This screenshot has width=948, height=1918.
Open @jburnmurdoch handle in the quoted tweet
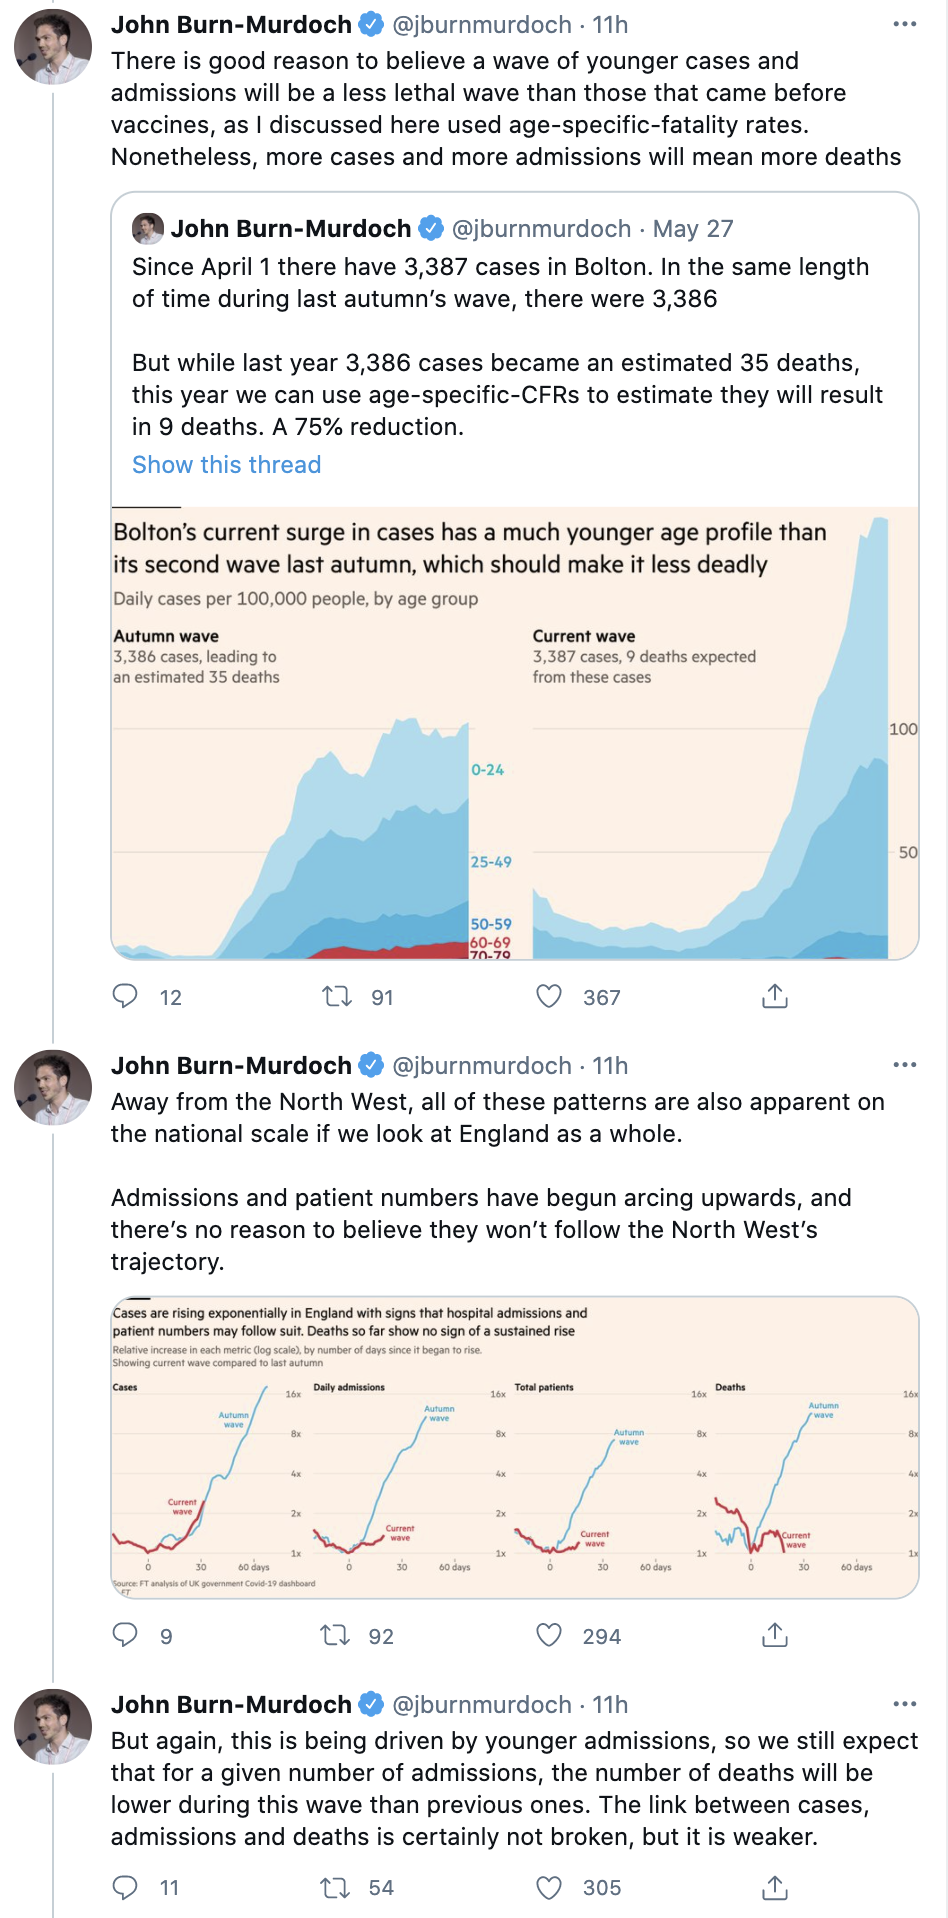pos(541,229)
